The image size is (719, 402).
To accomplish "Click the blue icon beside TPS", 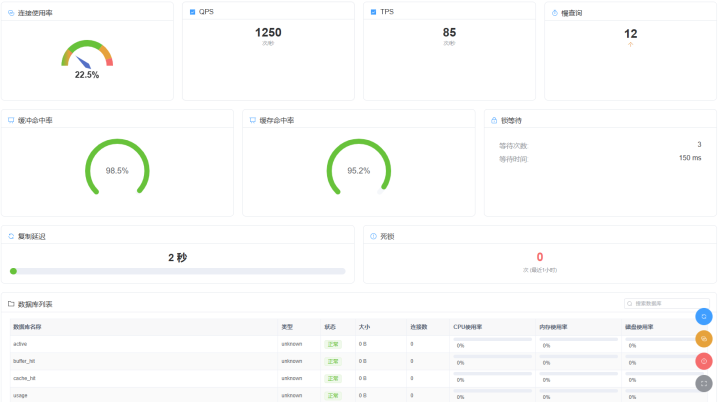I will pos(373,12).
